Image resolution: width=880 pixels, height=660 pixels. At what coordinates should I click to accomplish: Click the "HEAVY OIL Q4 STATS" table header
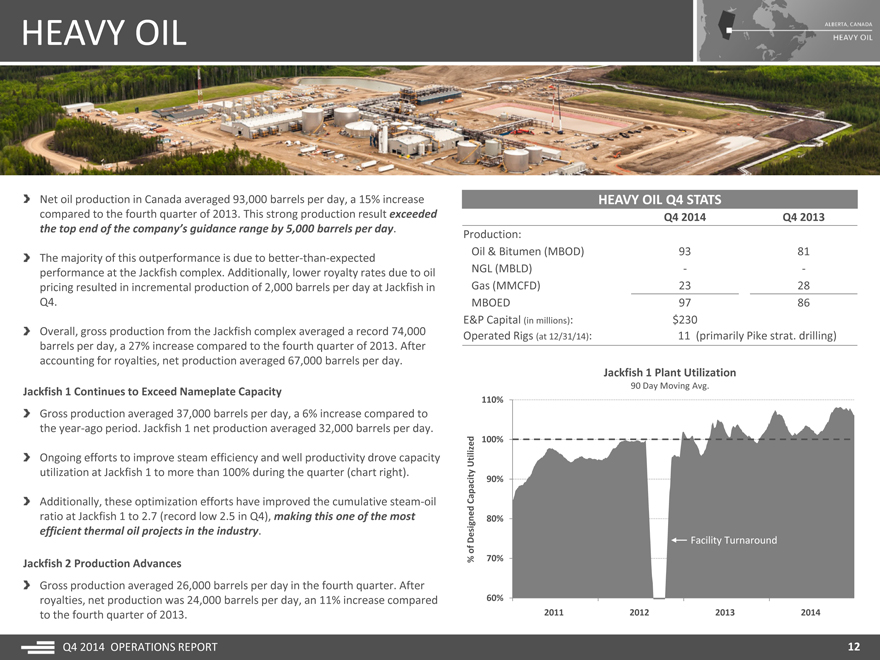659,199
